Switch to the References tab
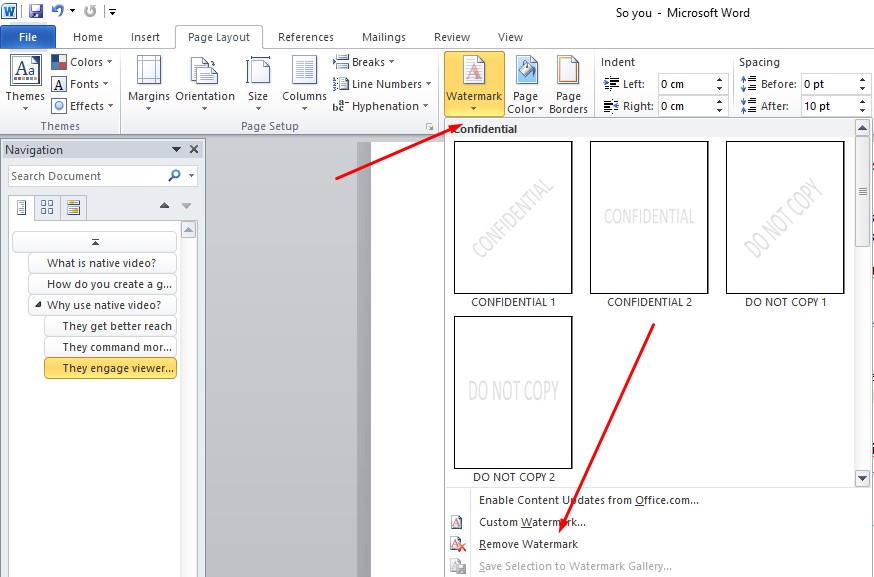874x577 pixels. [x=305, y=37]
